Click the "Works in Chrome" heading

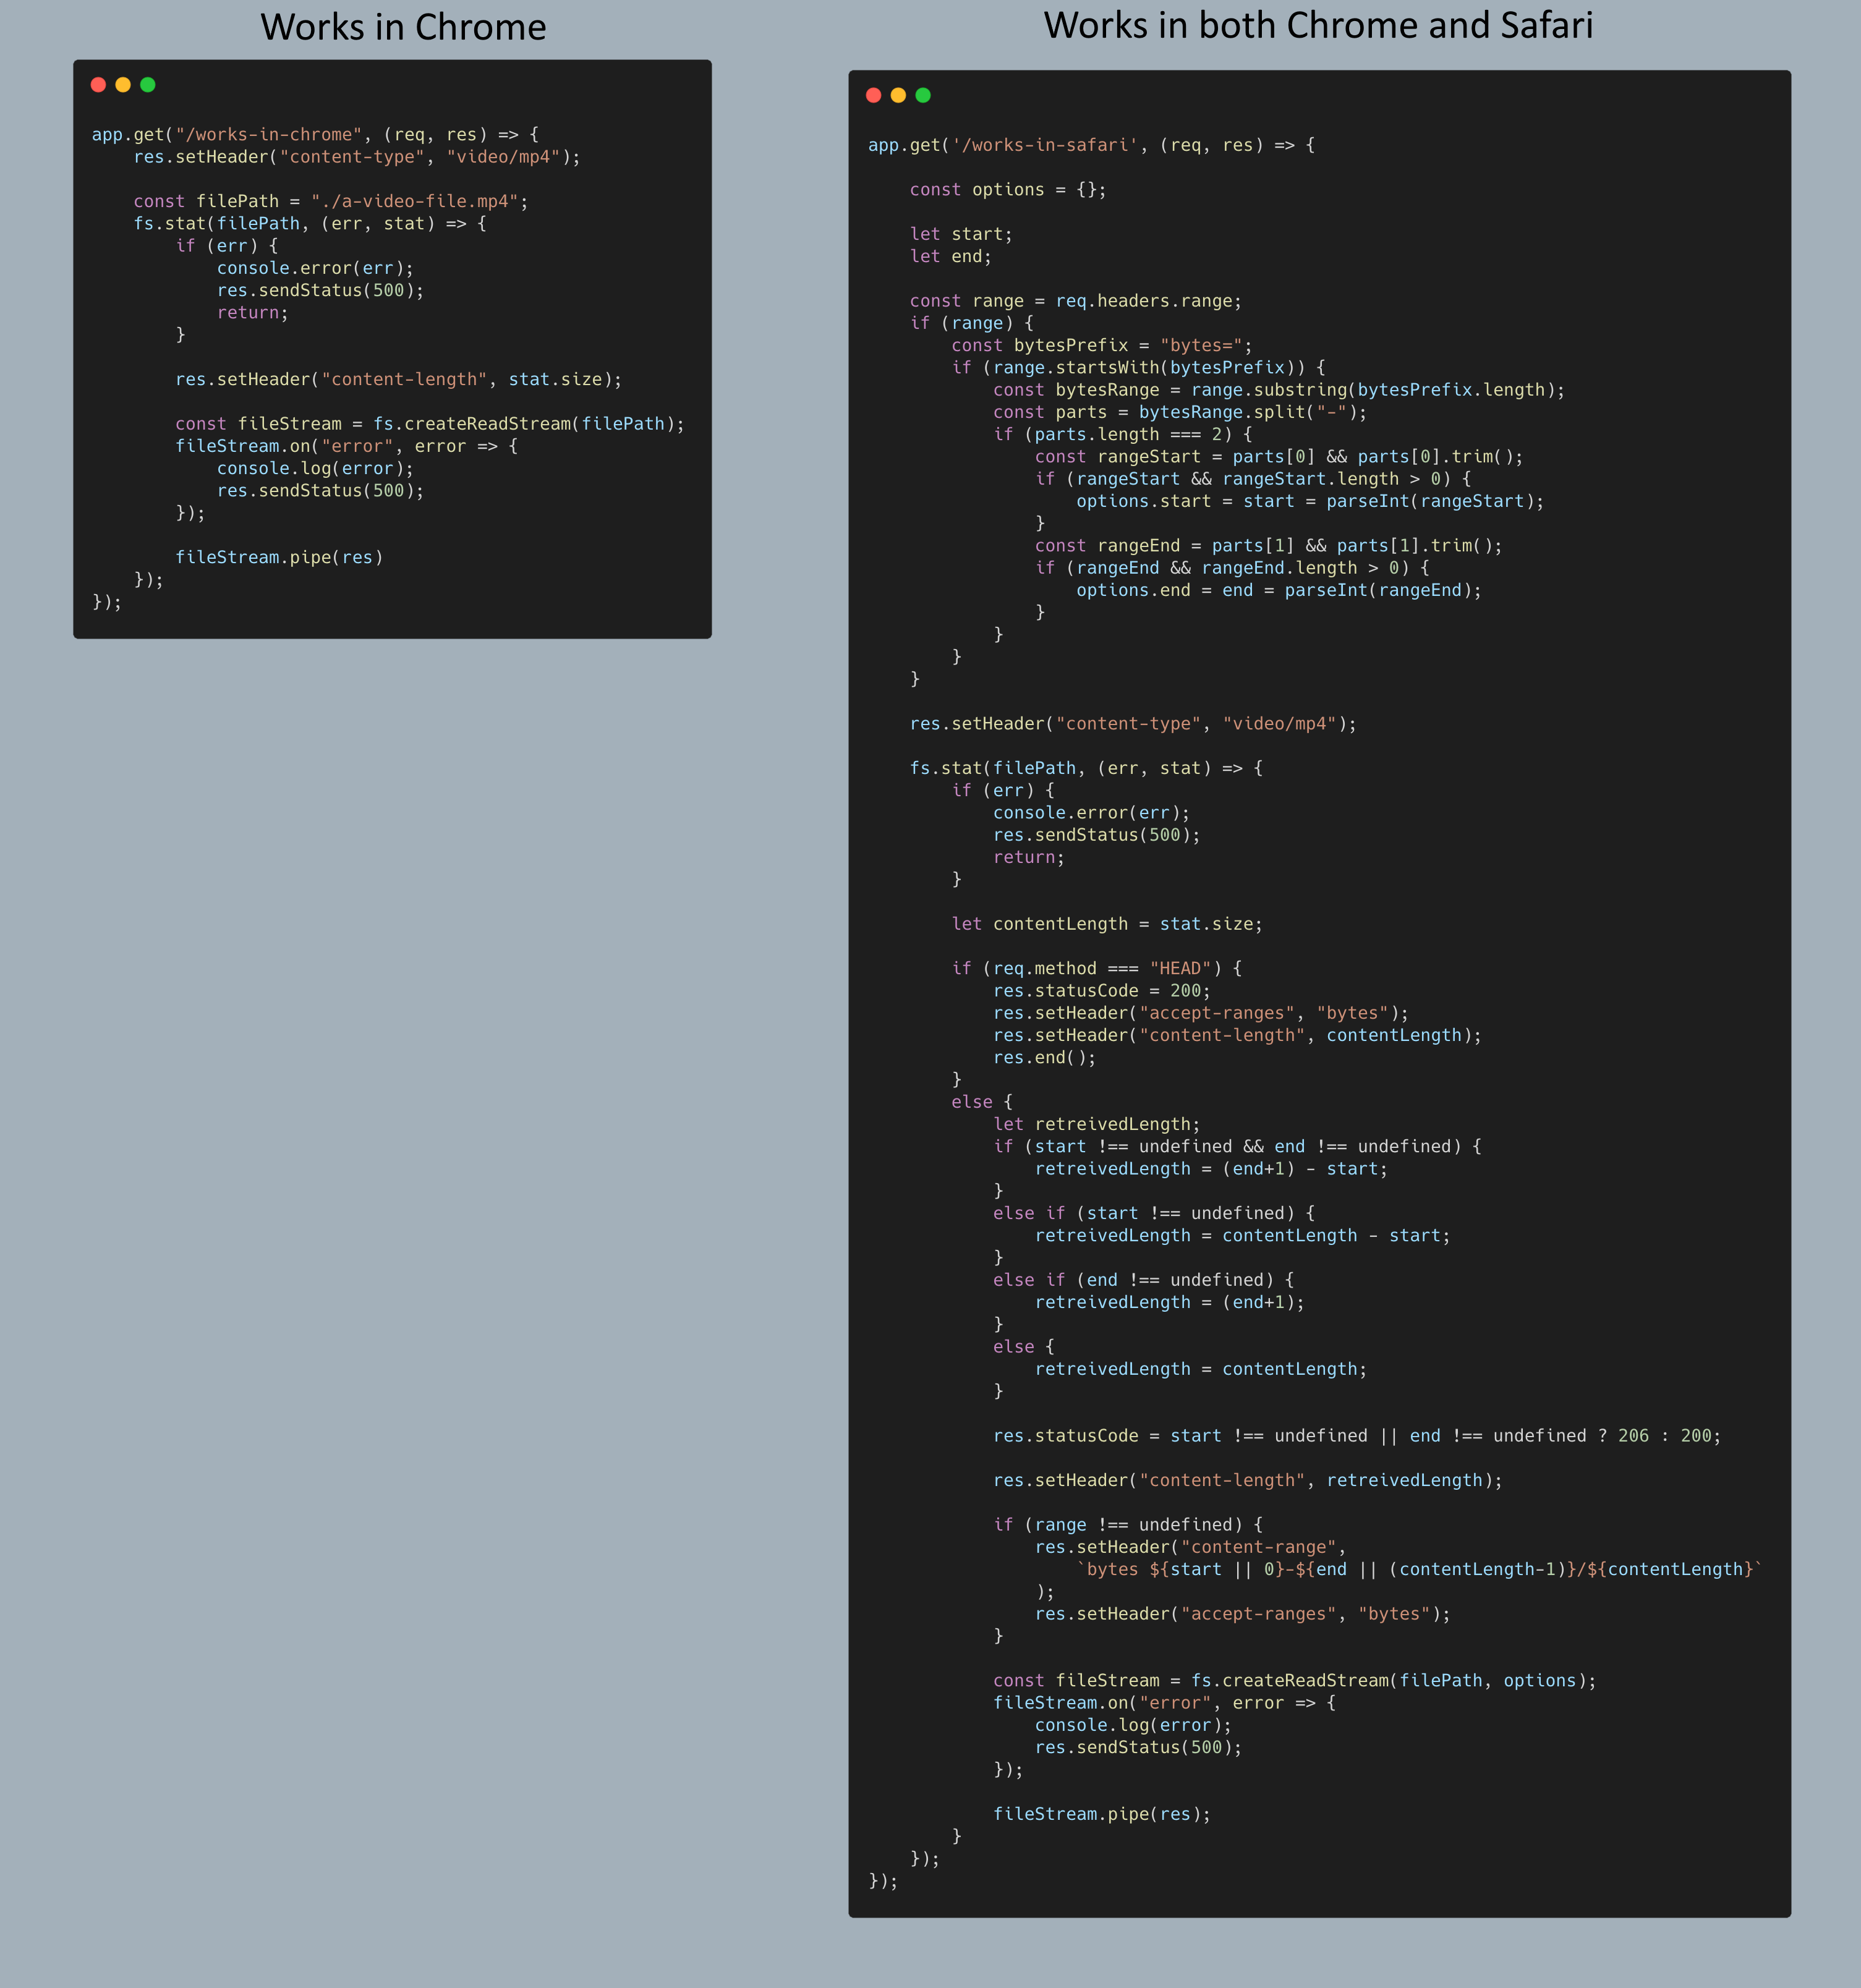click(403, 27)
